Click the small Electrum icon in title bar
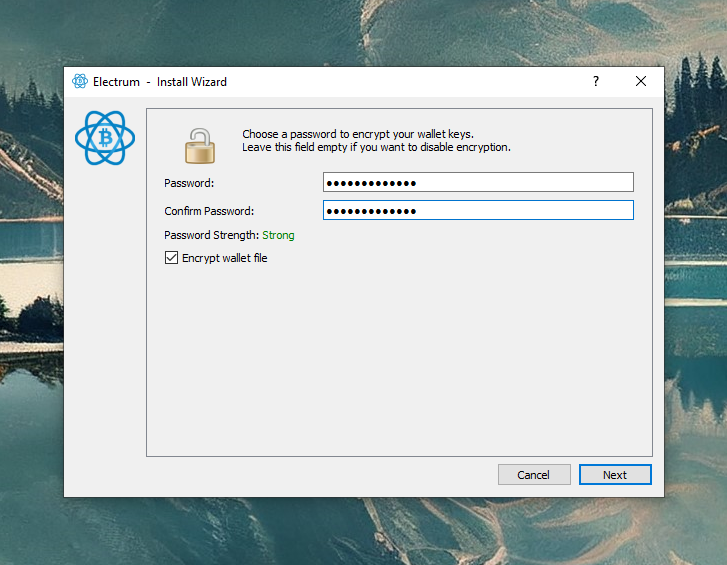This screenshot has width=727, height=565. [x=80, y=81]
